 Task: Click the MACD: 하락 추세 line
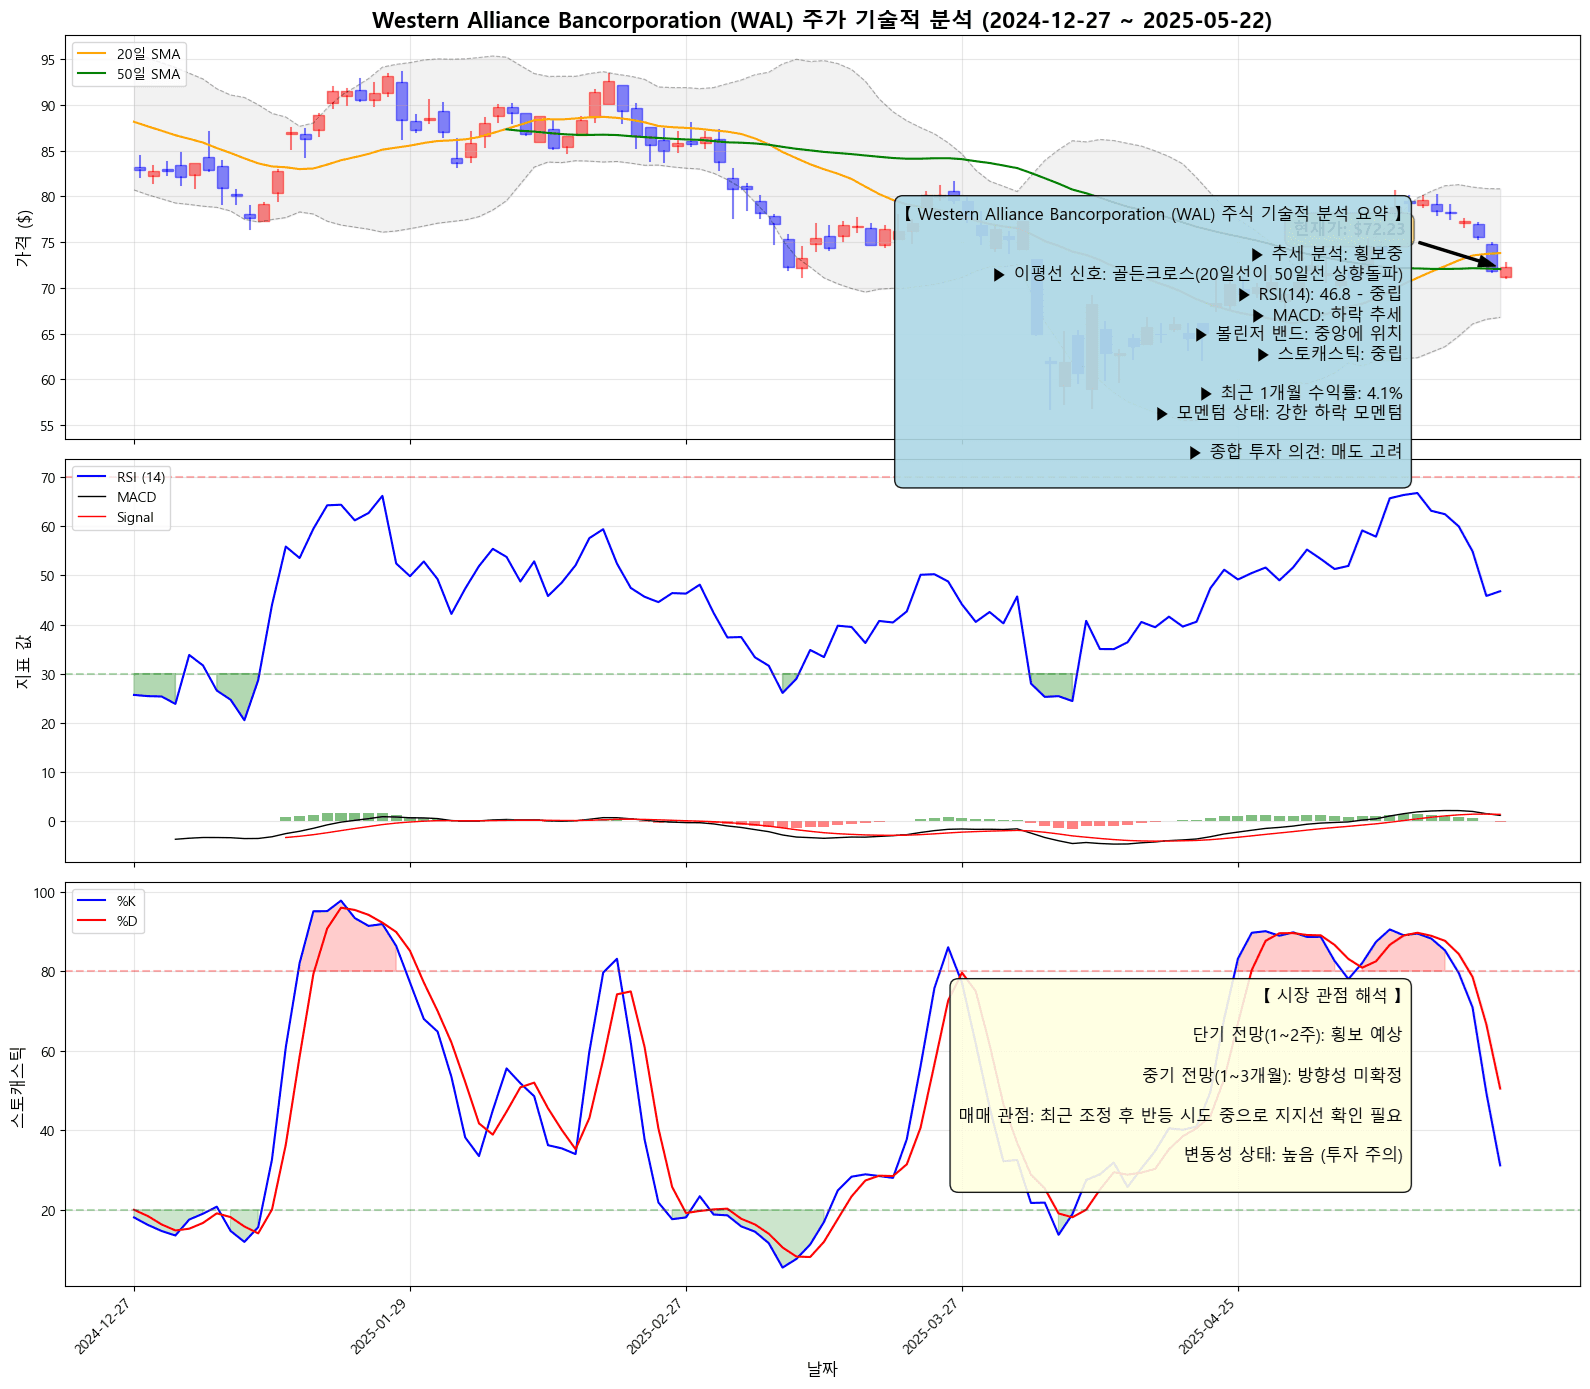1327,314
